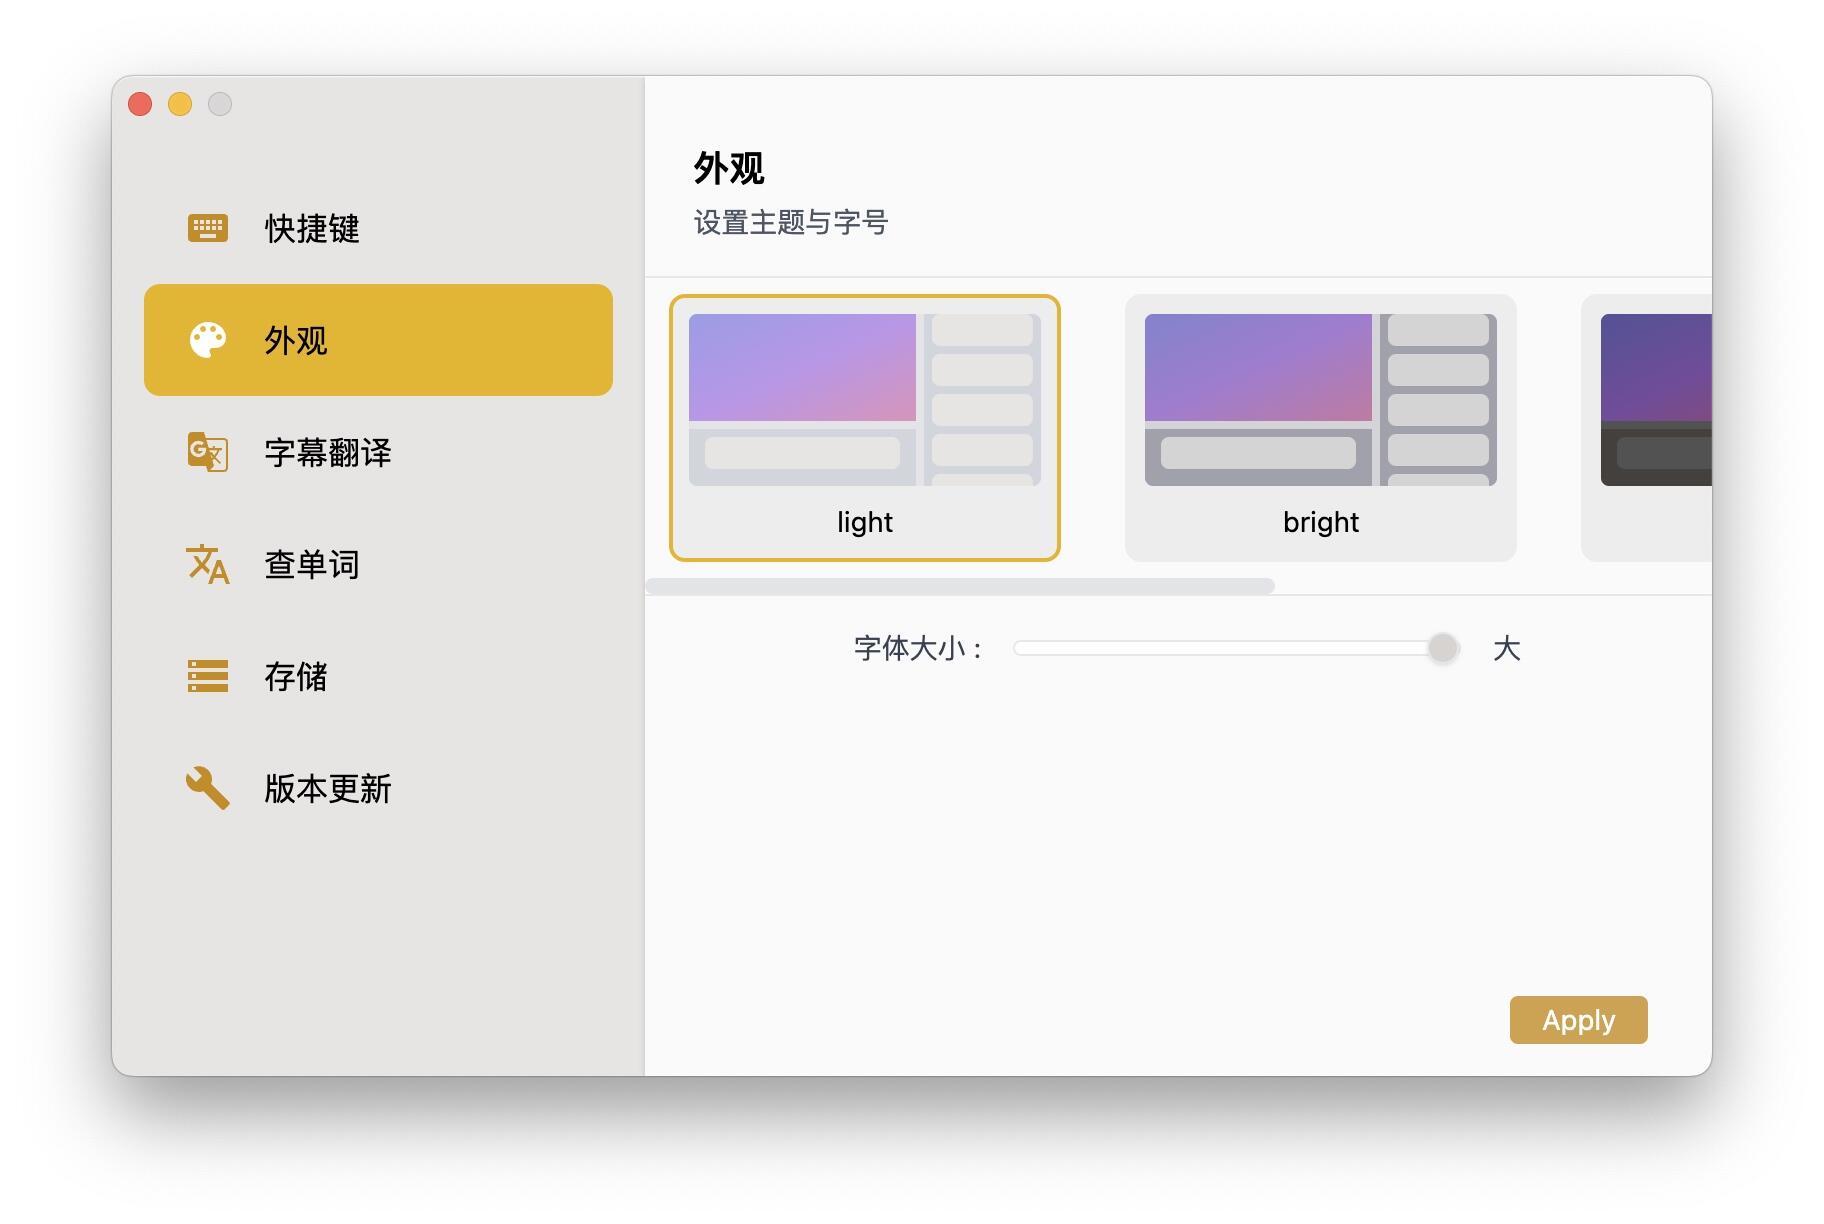Click the font size slider track middle
Viewport: 1824px width, 1224px height.
coord(1237,648)
